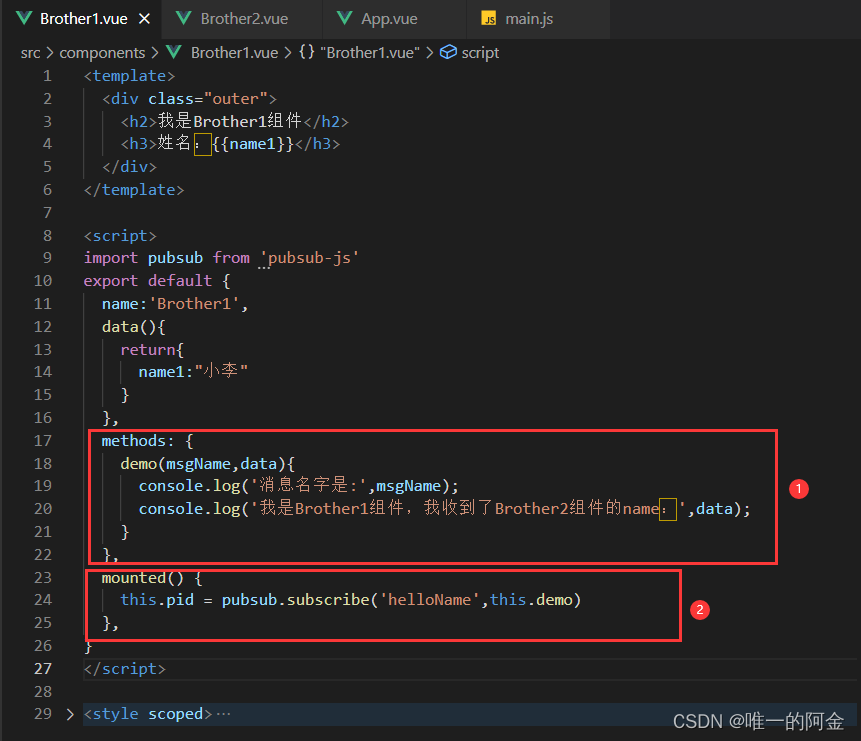Click 'pubsub-js' import string
Screen dimensions: 861x741
coord(309,258)
